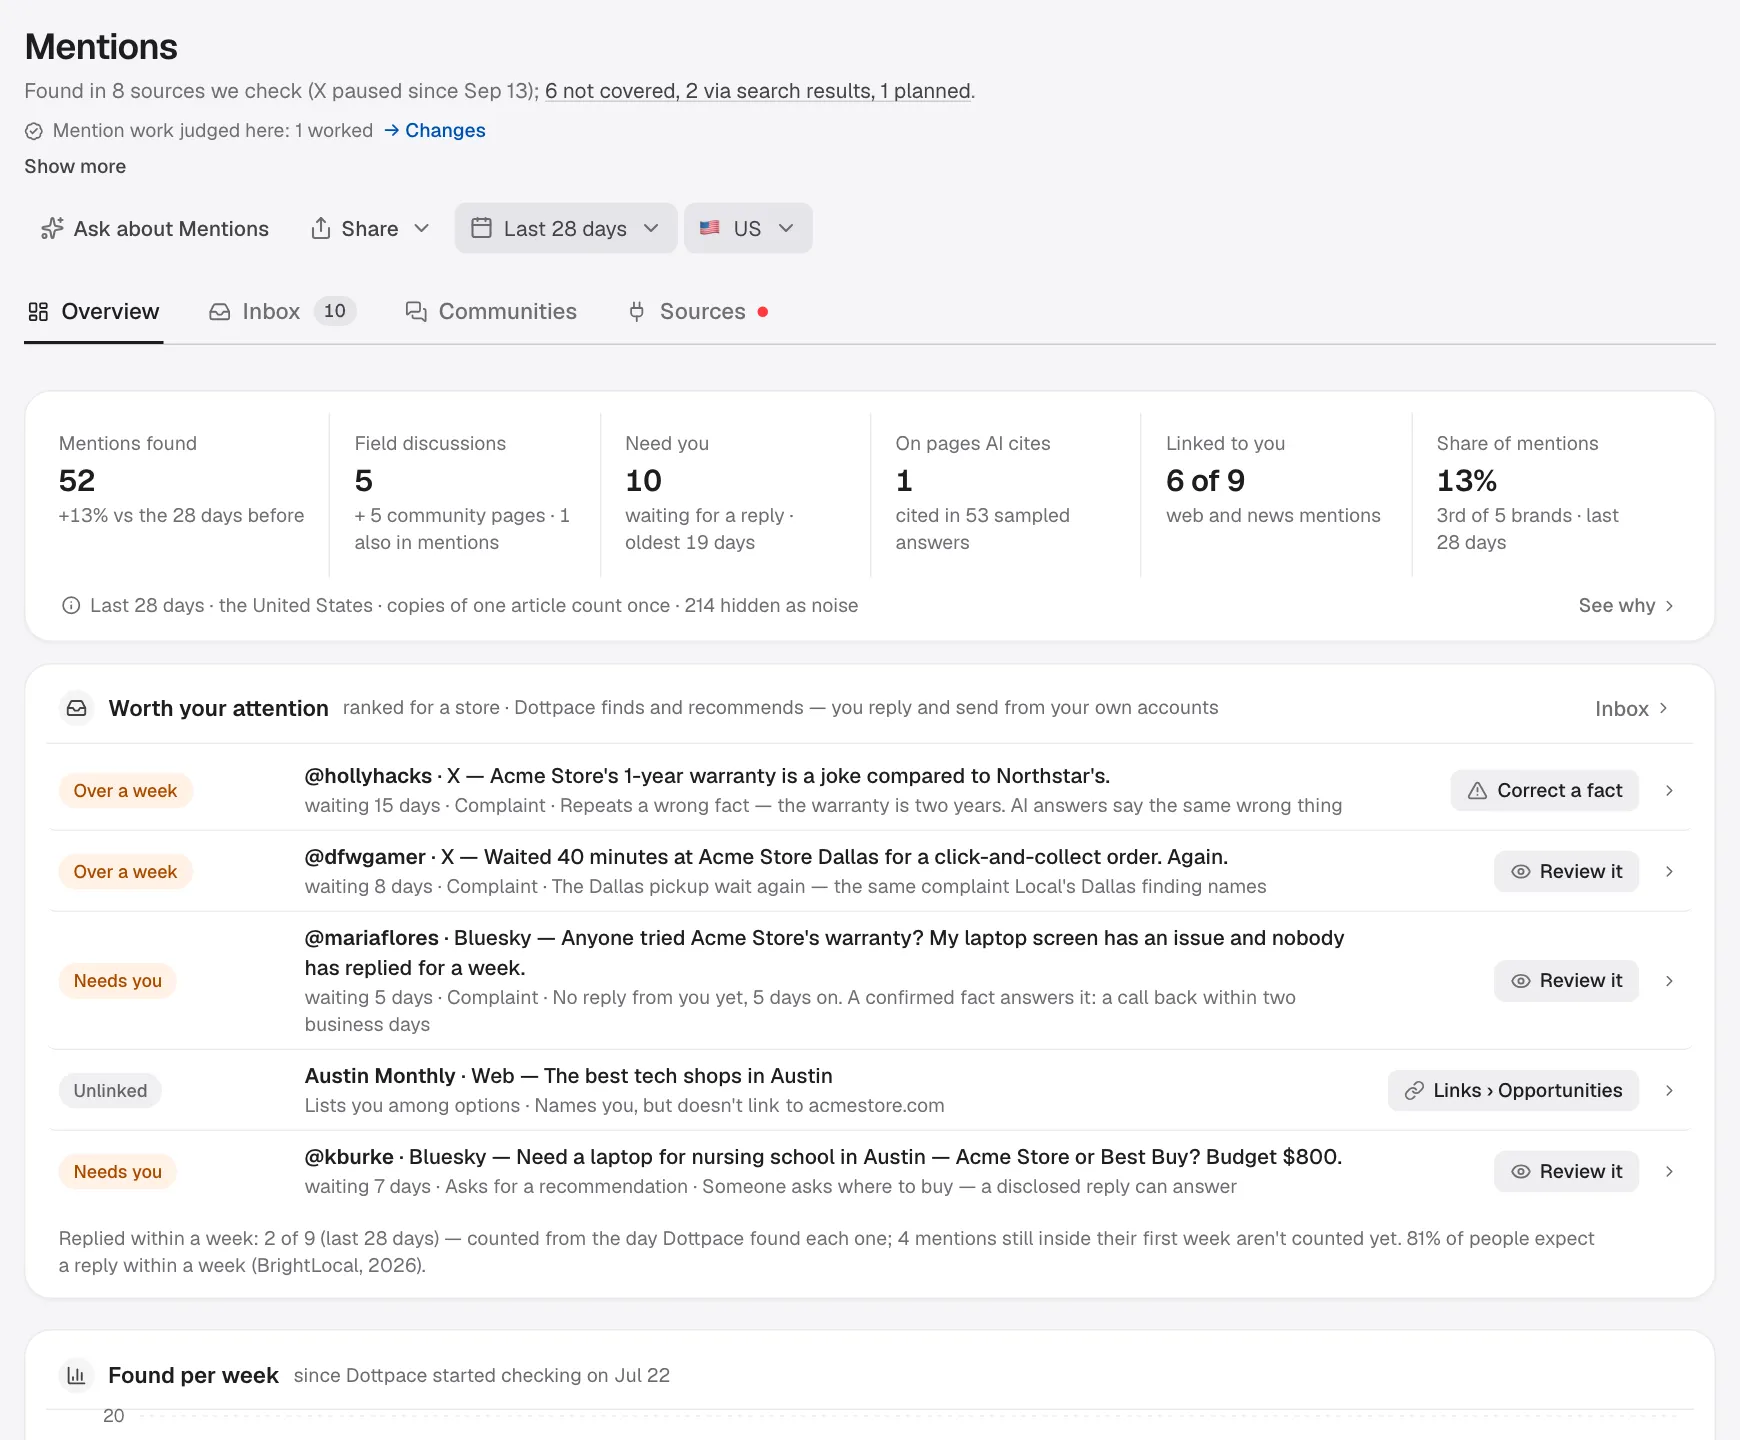Follow the Changes link
This screenshot has width=1740, height=1440.
435,131
